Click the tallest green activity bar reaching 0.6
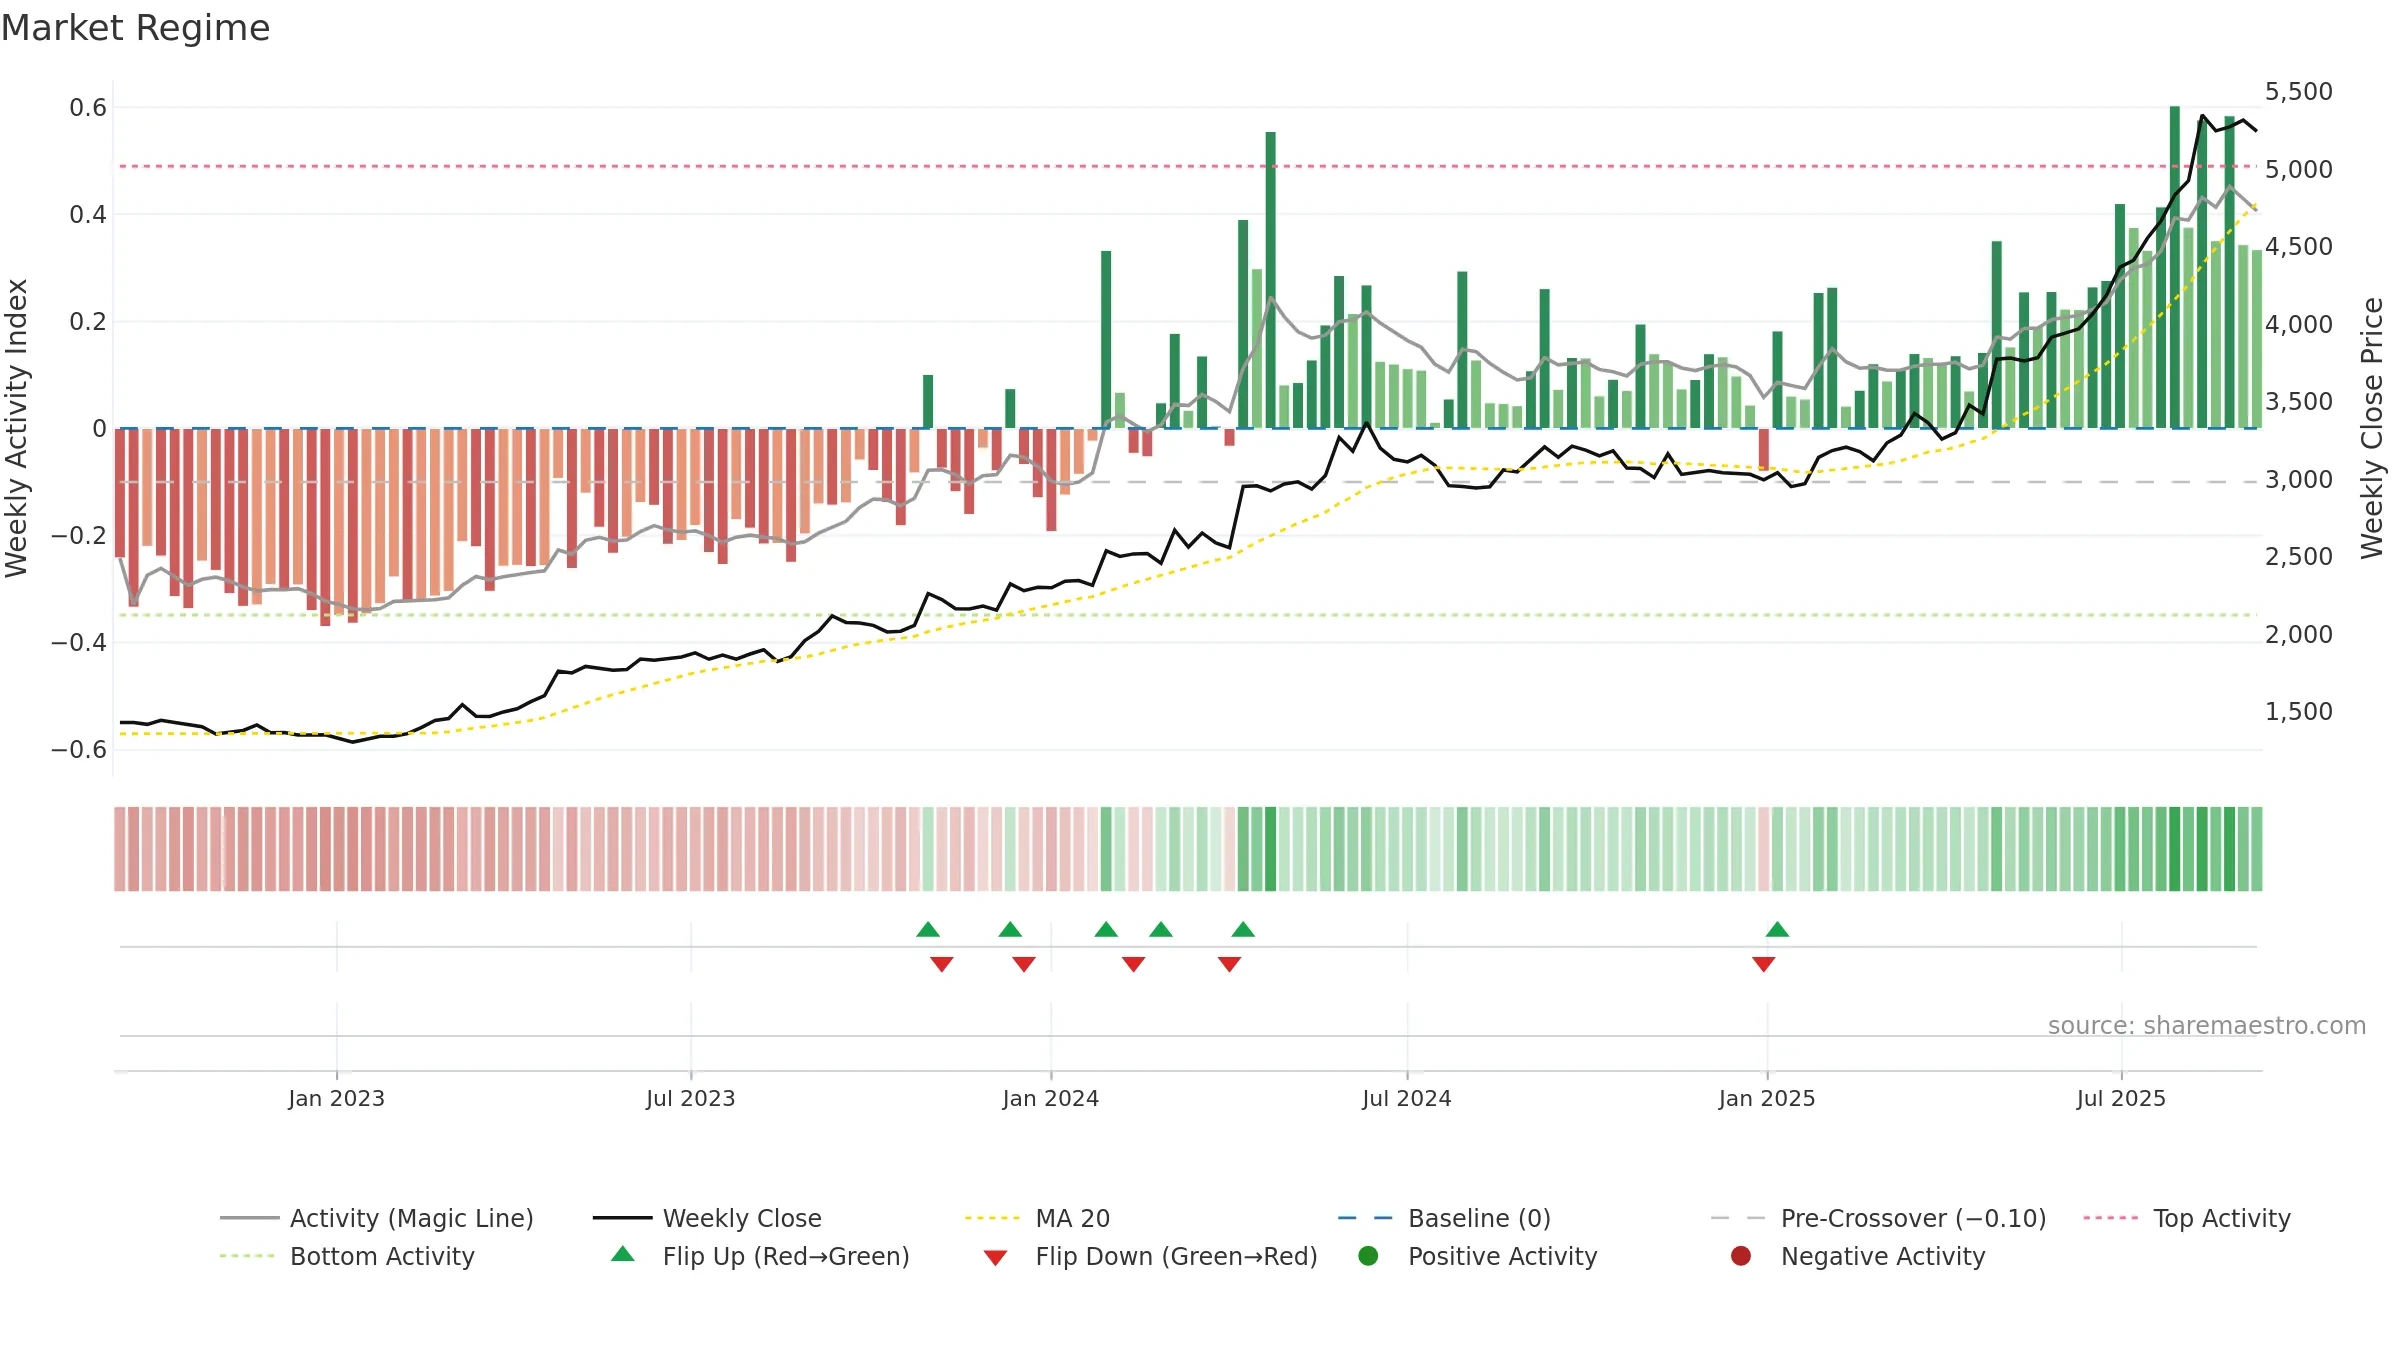This screenshot has height=1350, width=2400. [x=2175, y=267]
